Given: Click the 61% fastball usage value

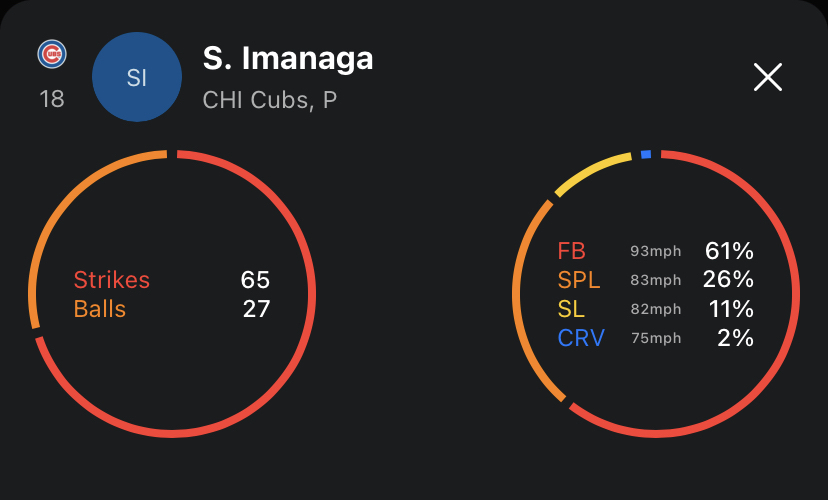Looking at the screenshot, I should (729, 251).
